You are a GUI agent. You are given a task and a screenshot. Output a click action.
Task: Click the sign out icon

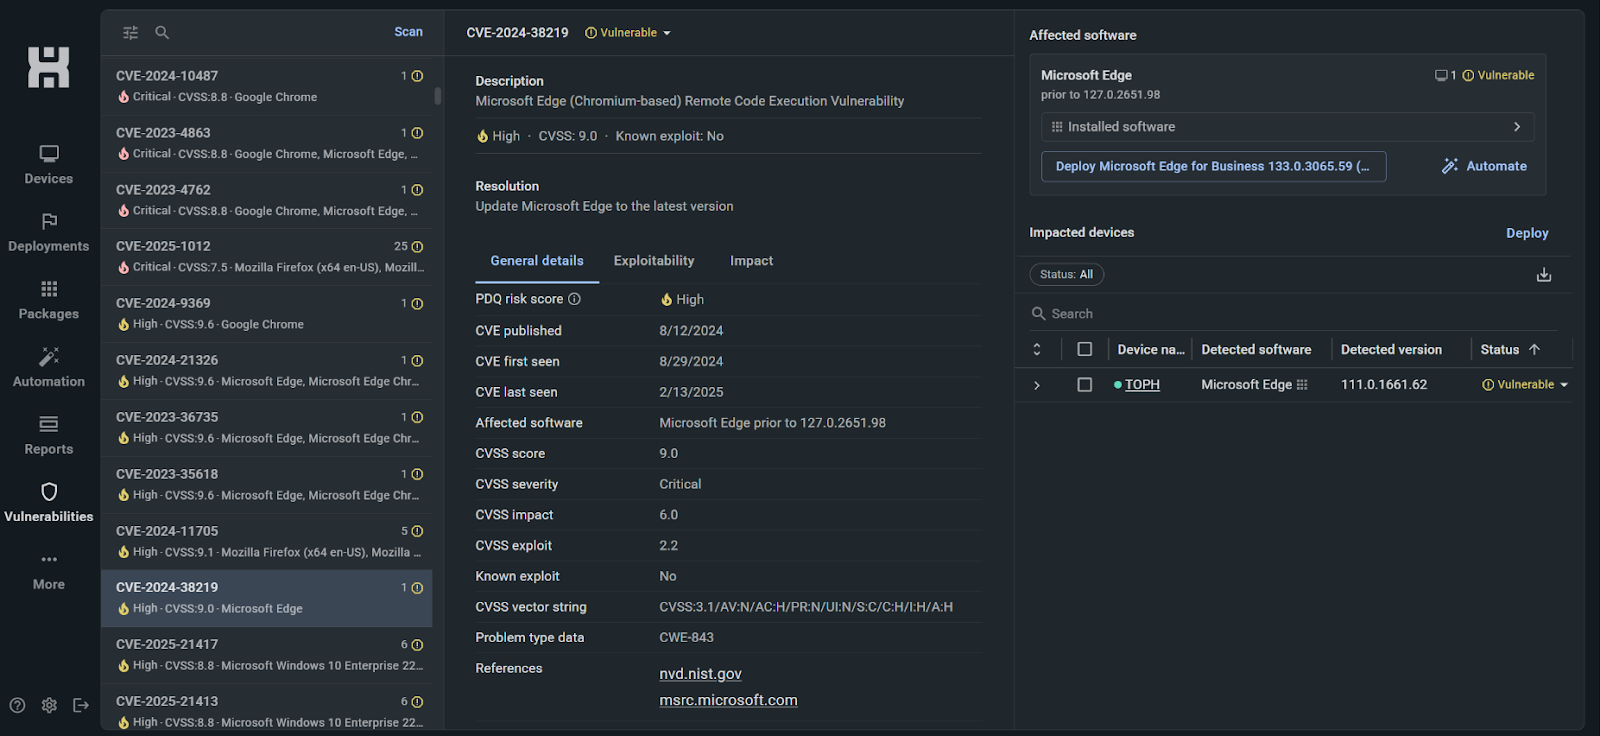81,705
